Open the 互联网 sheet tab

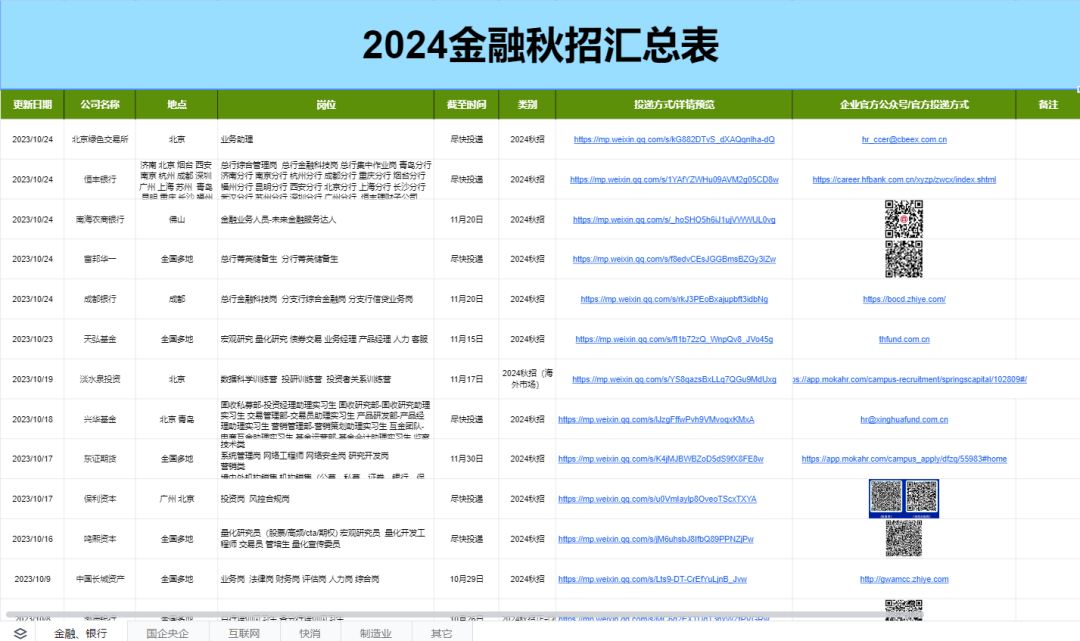click(x=244, y=633)
